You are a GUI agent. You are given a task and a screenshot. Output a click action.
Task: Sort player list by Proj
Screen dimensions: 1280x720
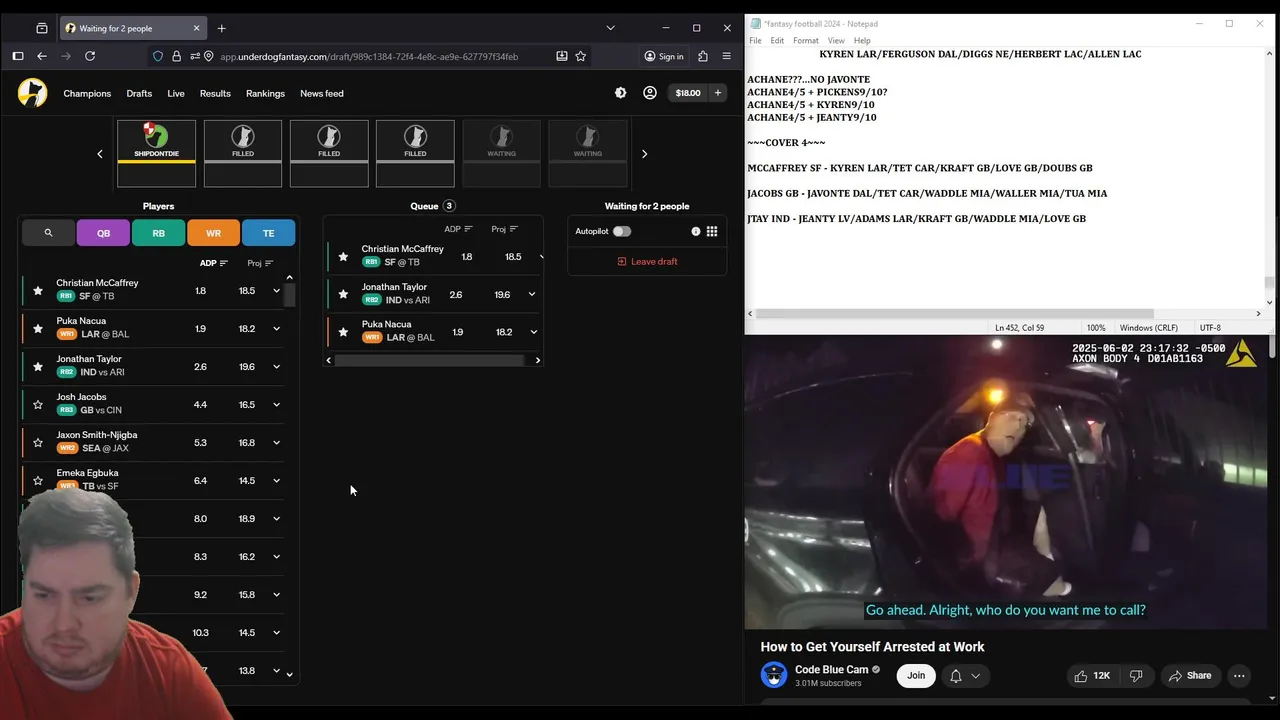point(260,263)
